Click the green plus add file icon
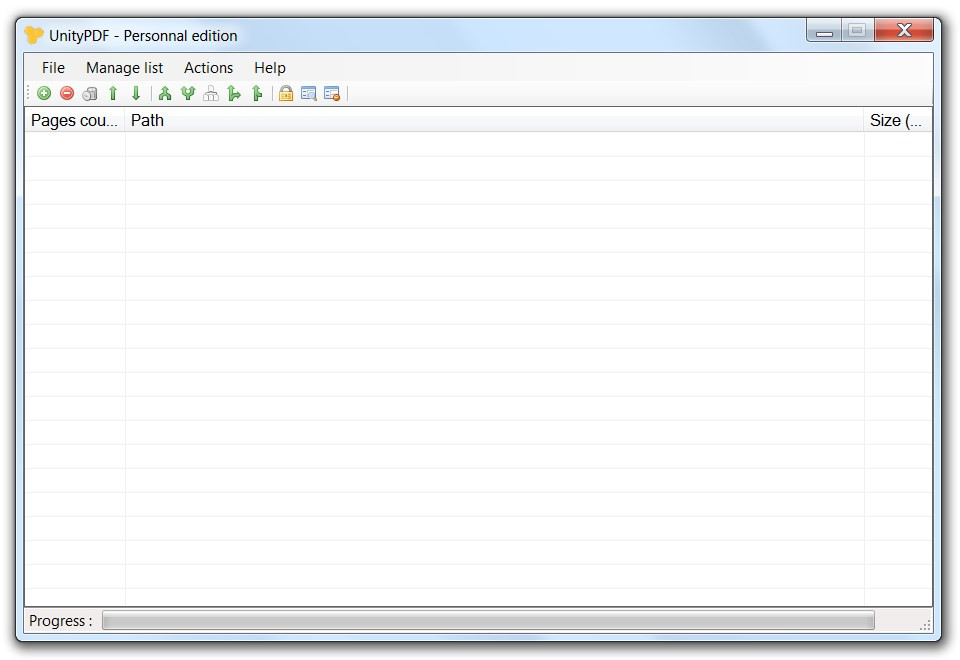960x660 pixels. (44, 93)
